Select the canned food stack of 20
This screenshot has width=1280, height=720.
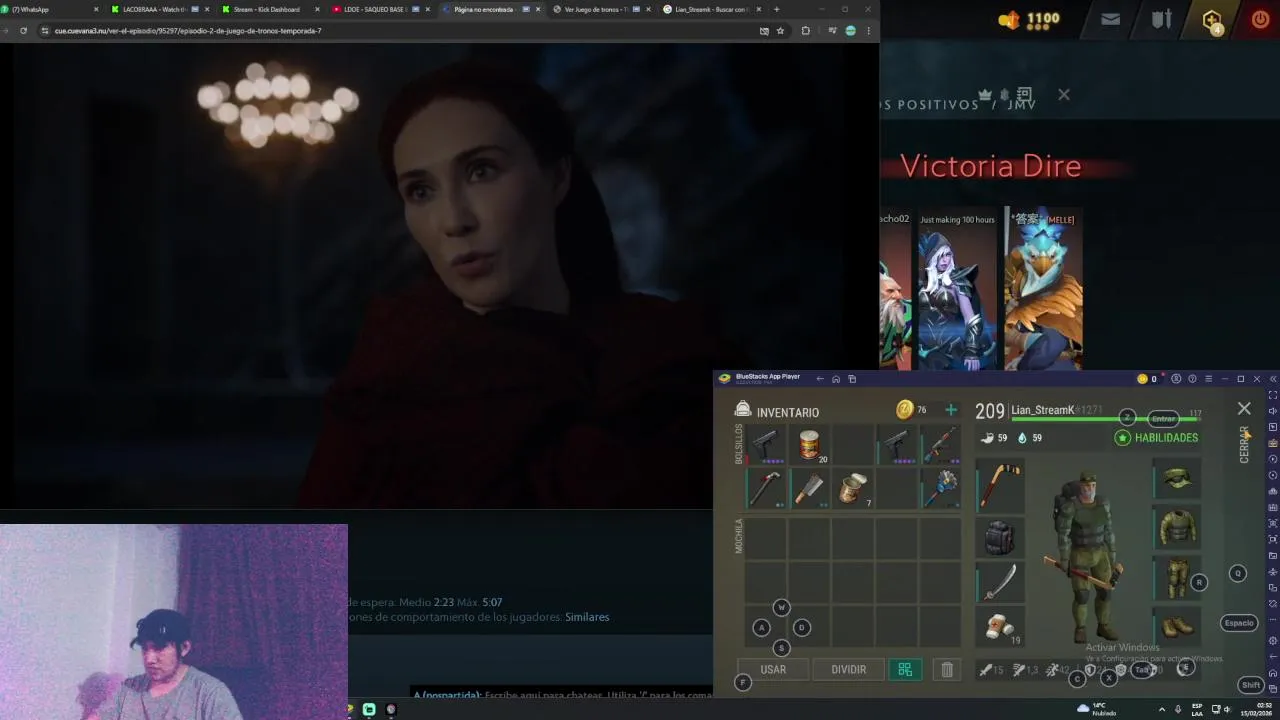point(810,444)
